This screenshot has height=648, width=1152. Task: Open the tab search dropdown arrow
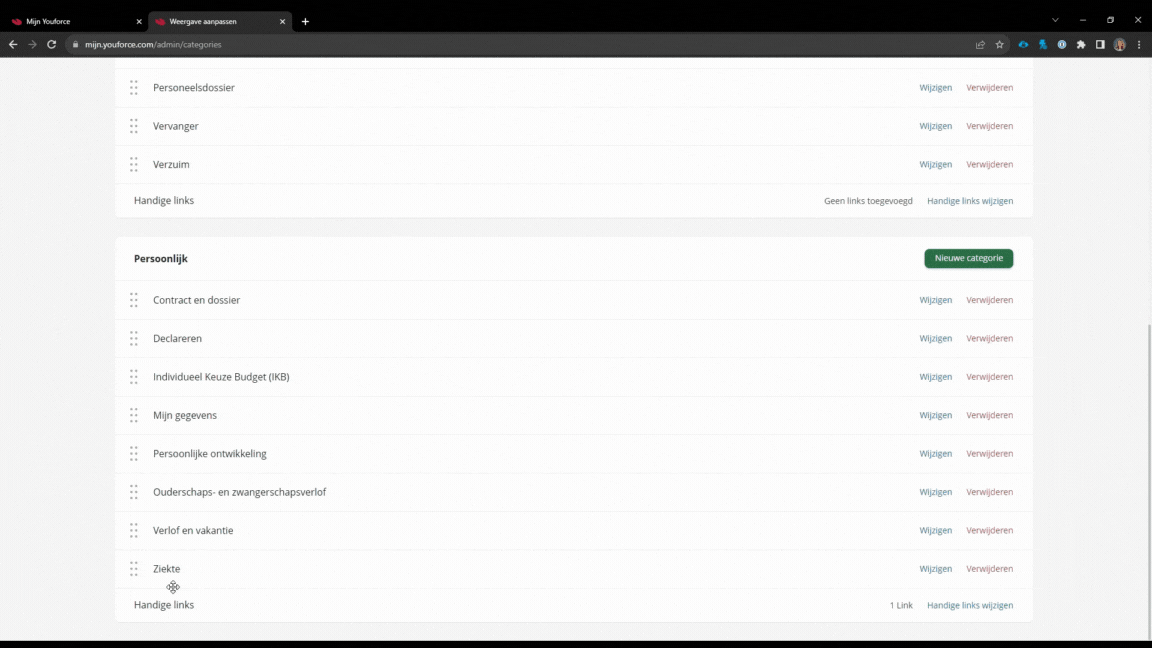point(1055,20)
